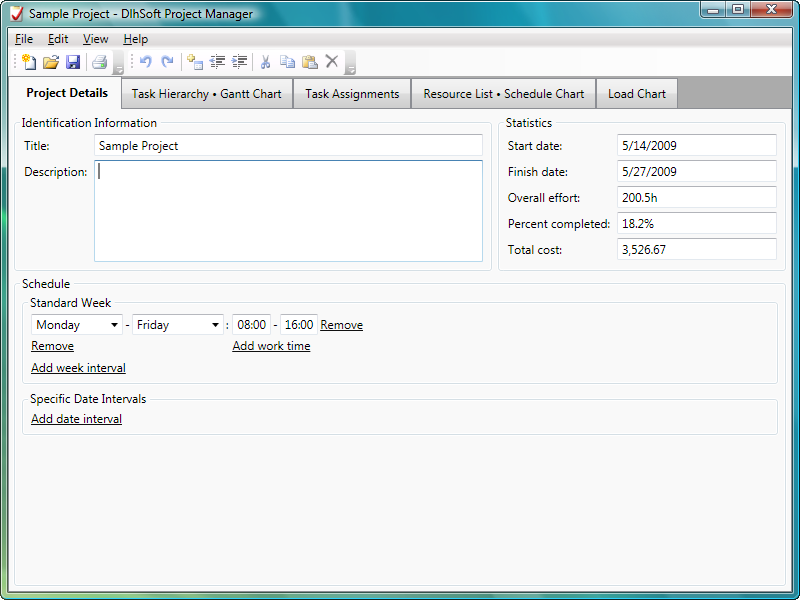Click the Save floppy disk icon
The width and height of the screenshot is (800, 600).
coord(73,62)
